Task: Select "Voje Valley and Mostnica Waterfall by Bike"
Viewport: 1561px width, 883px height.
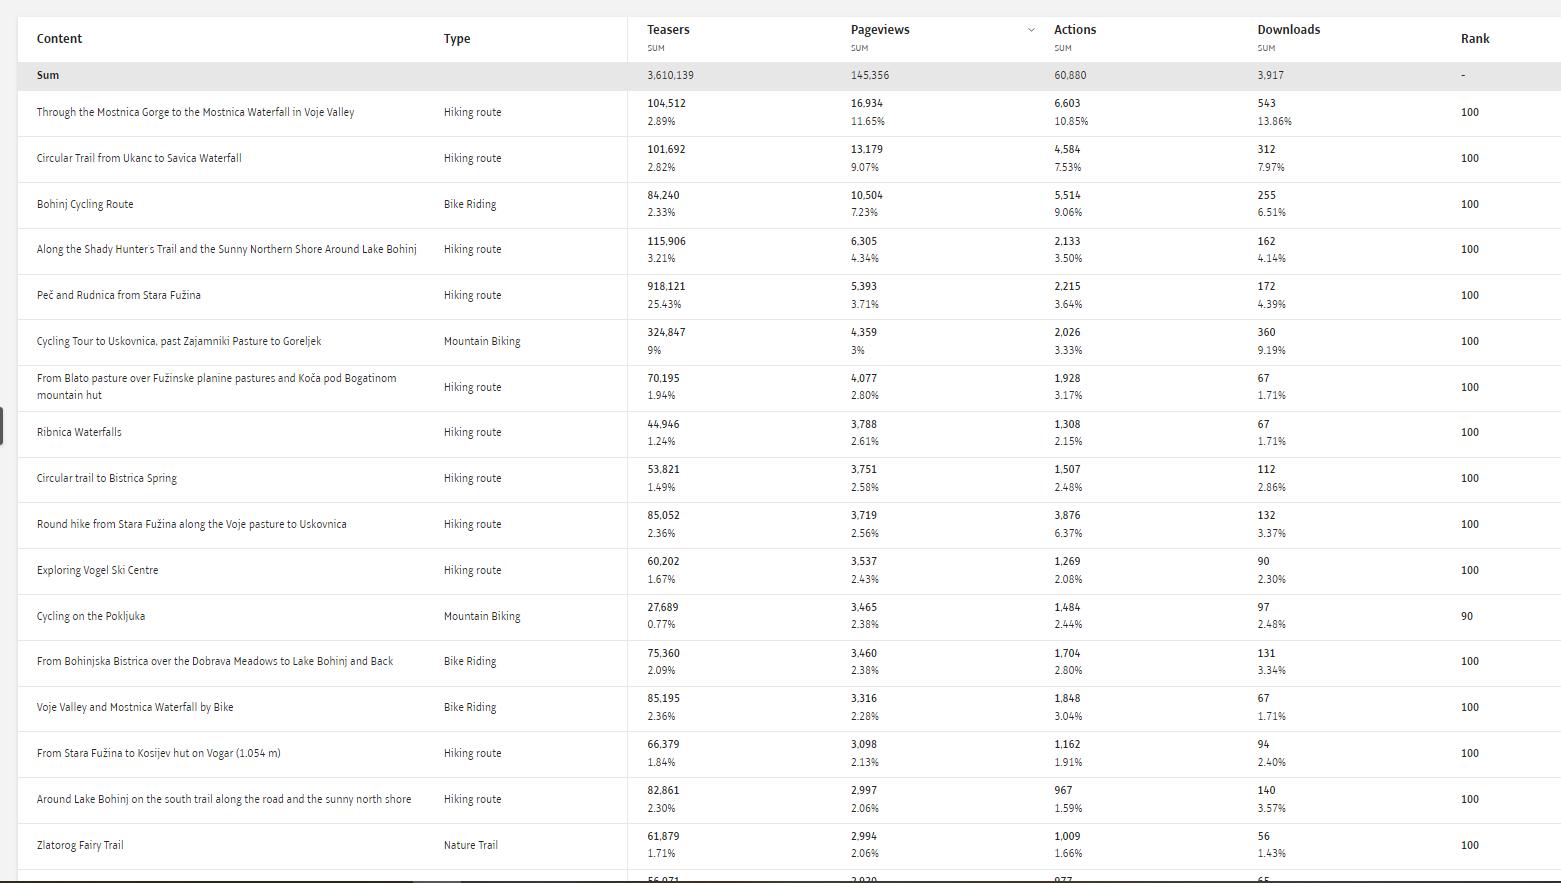Action: 135,707
